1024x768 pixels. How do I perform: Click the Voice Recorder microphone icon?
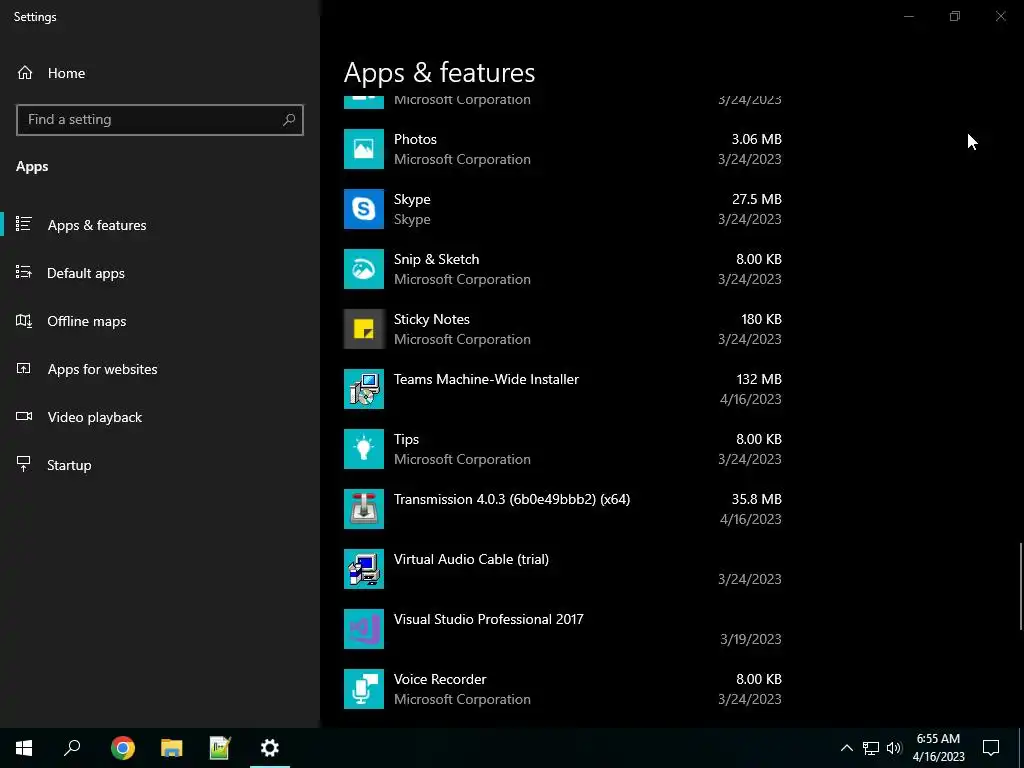pyautogui.click(x=364, y=689)
